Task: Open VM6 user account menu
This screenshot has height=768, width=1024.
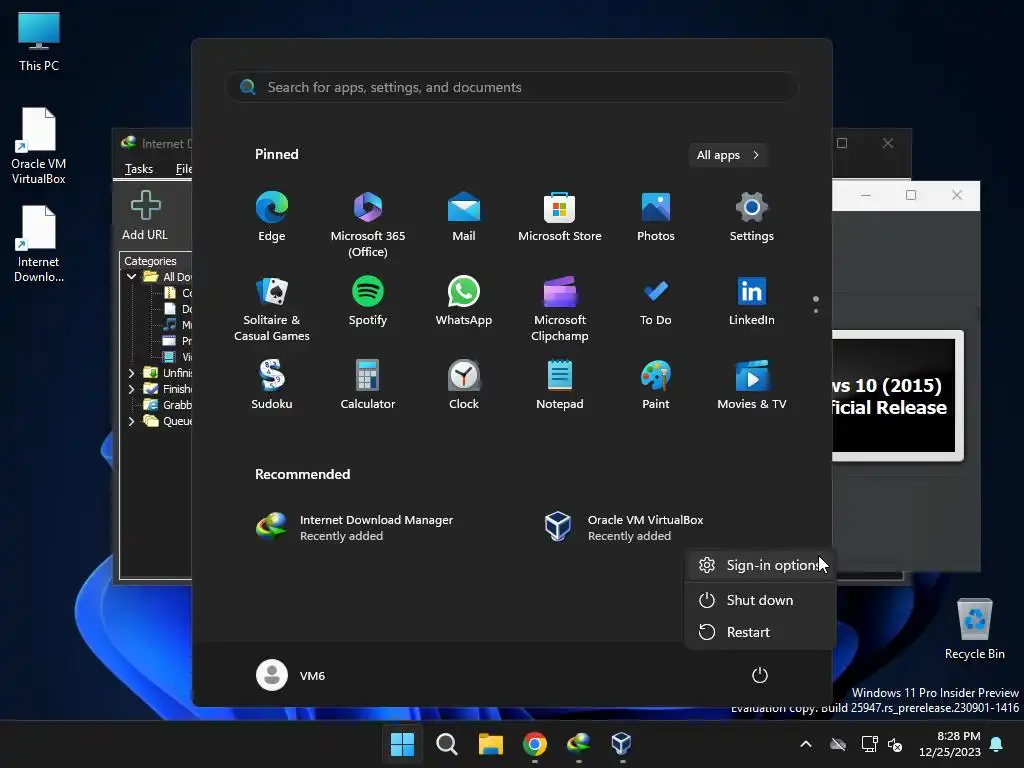Action: click(291, 675)
